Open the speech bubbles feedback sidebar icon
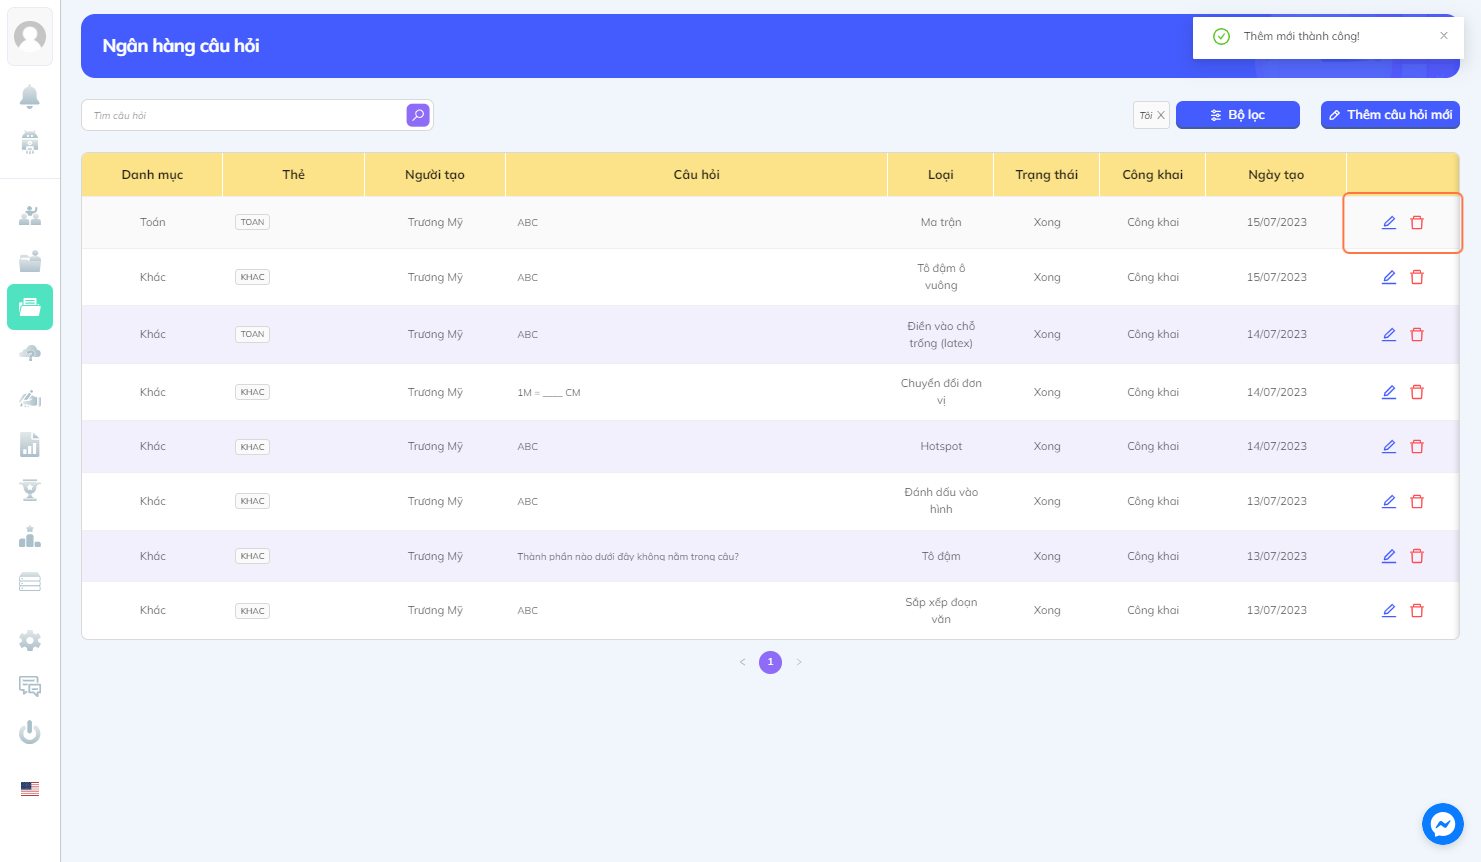 pos(30,686)
